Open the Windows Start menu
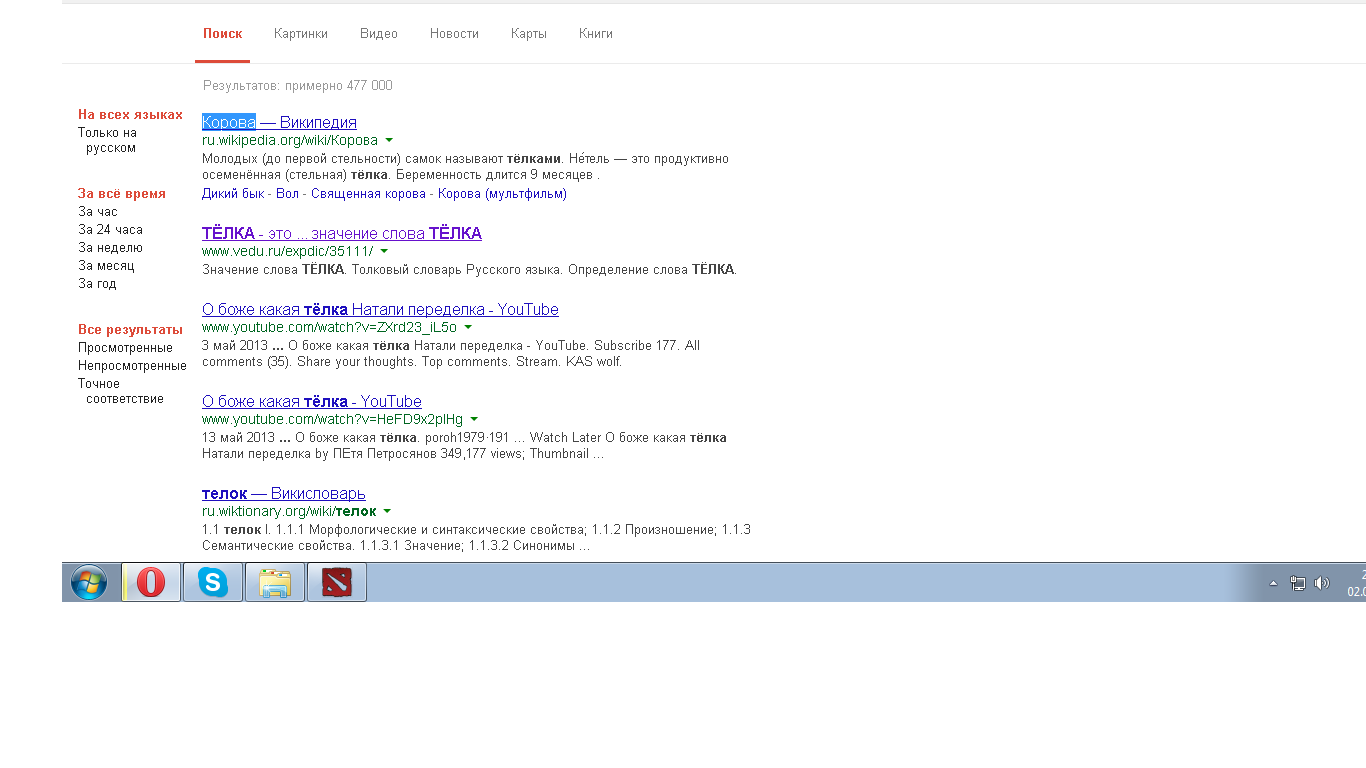Screen dimensions: 1366x768 pyautogui.click(x=89, y=582)
